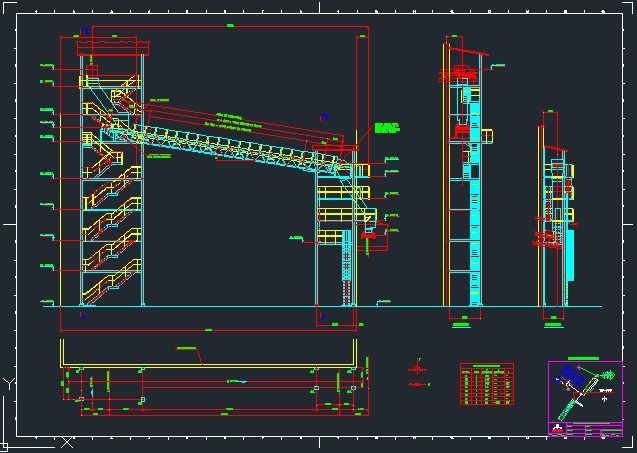Viewport: 637px width, 453px height.
Task: Click the bottom overall elevation dimension text
Action: pos(208,330)
